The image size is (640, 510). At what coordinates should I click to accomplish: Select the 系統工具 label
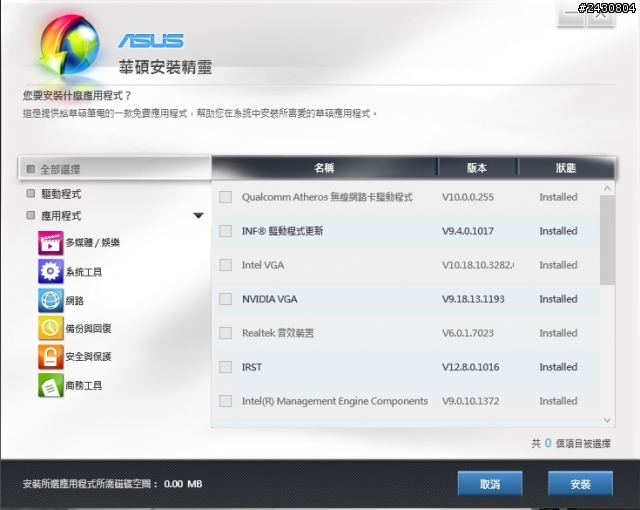(x=84, y=272)
